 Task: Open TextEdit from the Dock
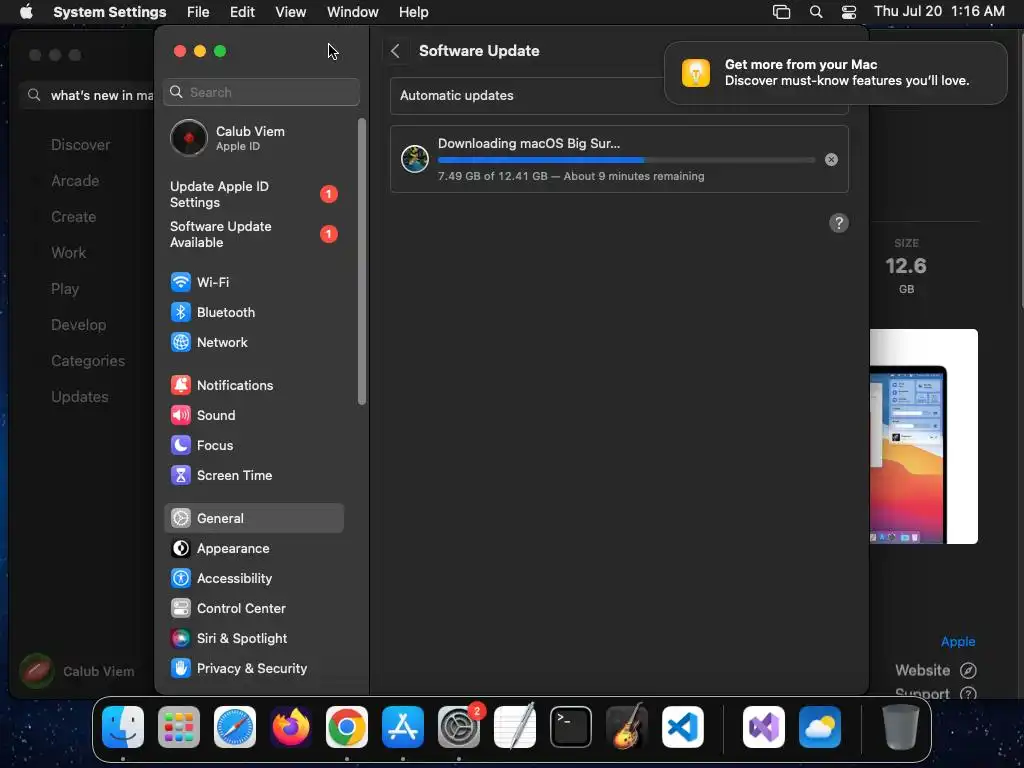click(x=515, y=727)
